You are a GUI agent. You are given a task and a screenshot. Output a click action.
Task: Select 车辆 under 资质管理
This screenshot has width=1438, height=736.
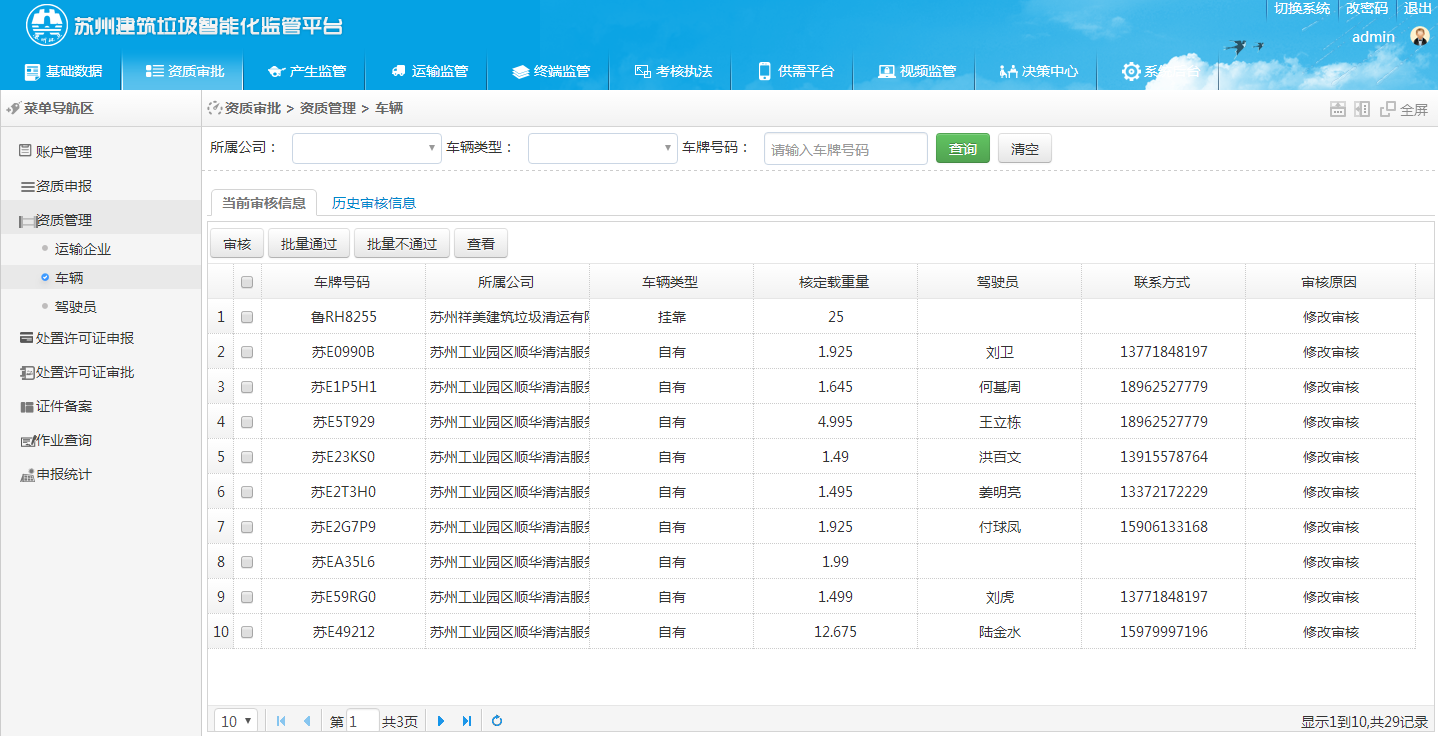pos(69,278)
